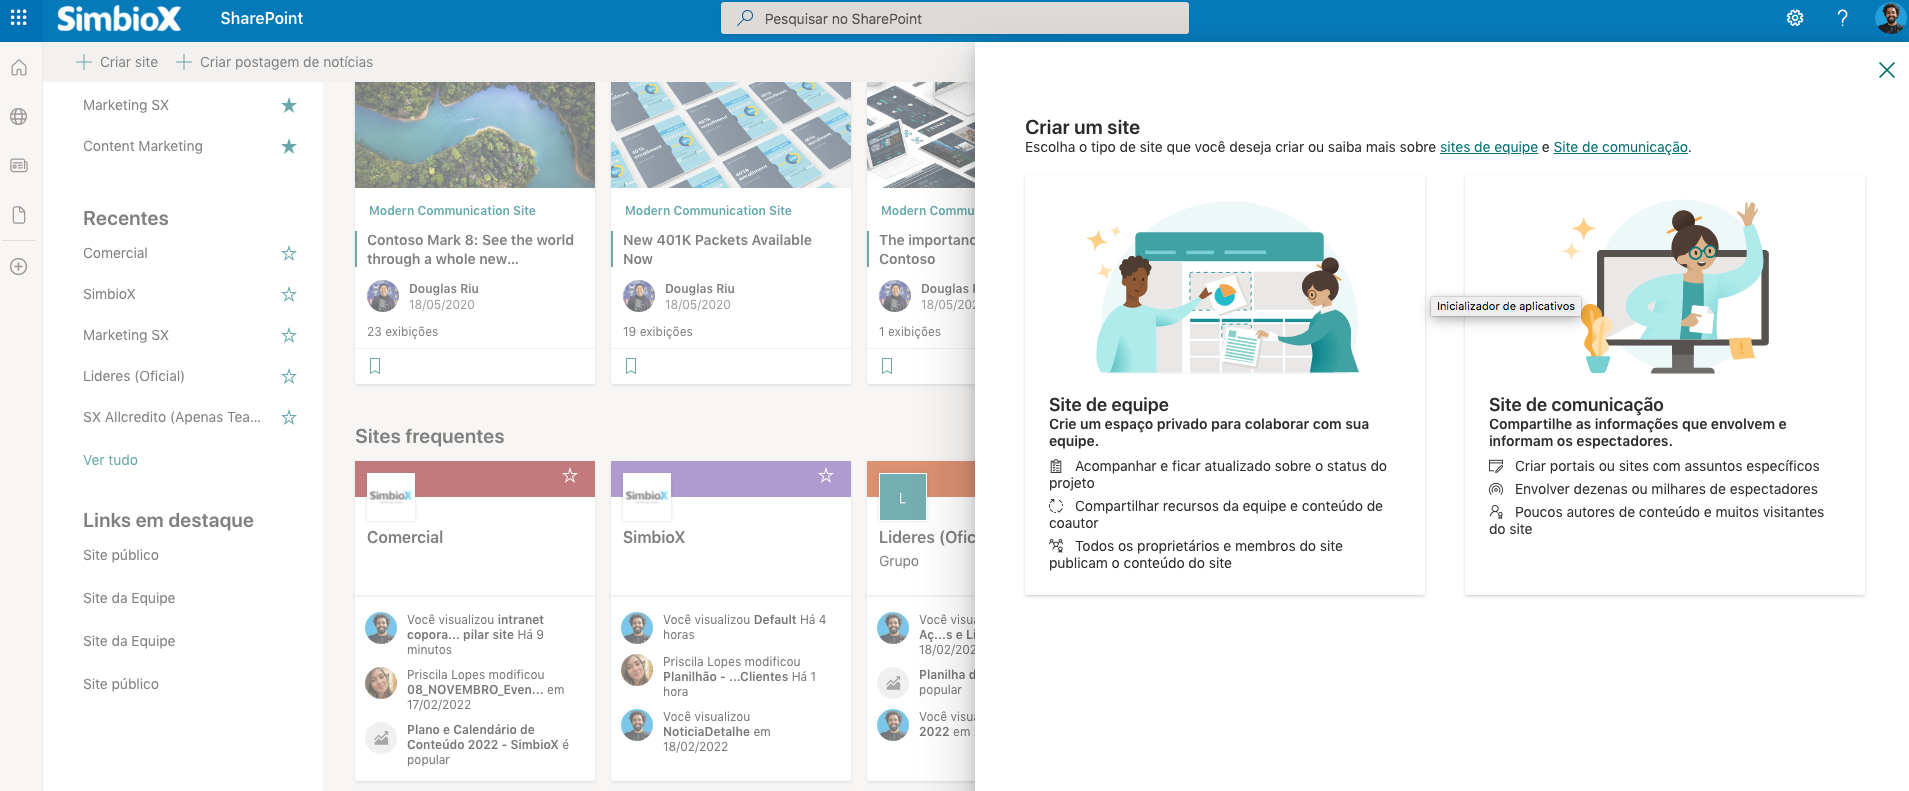
Task: Click Ver tudo under Recentes
Action: [x=110, y=460]
